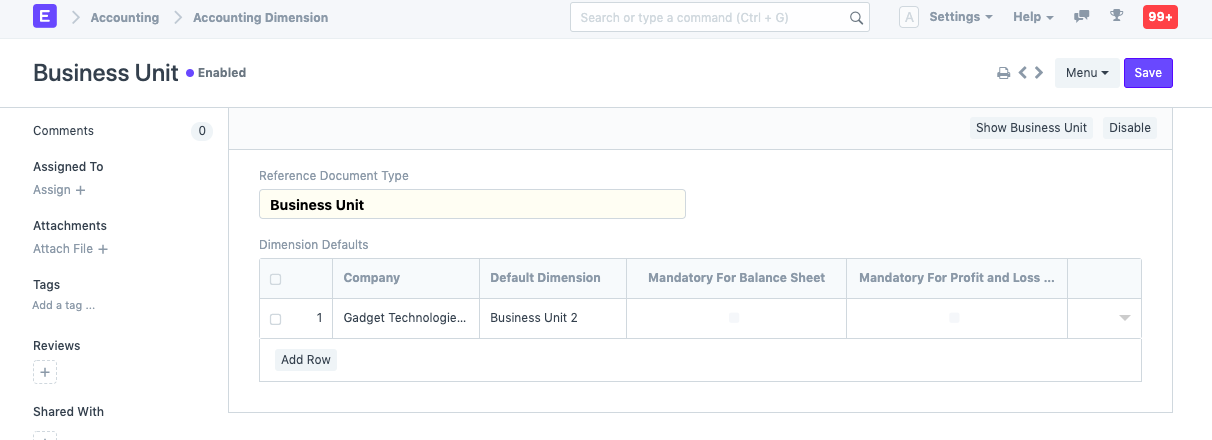
Task: Navigate to Accounting breadcrumb
Action: (x=125, y=17)
